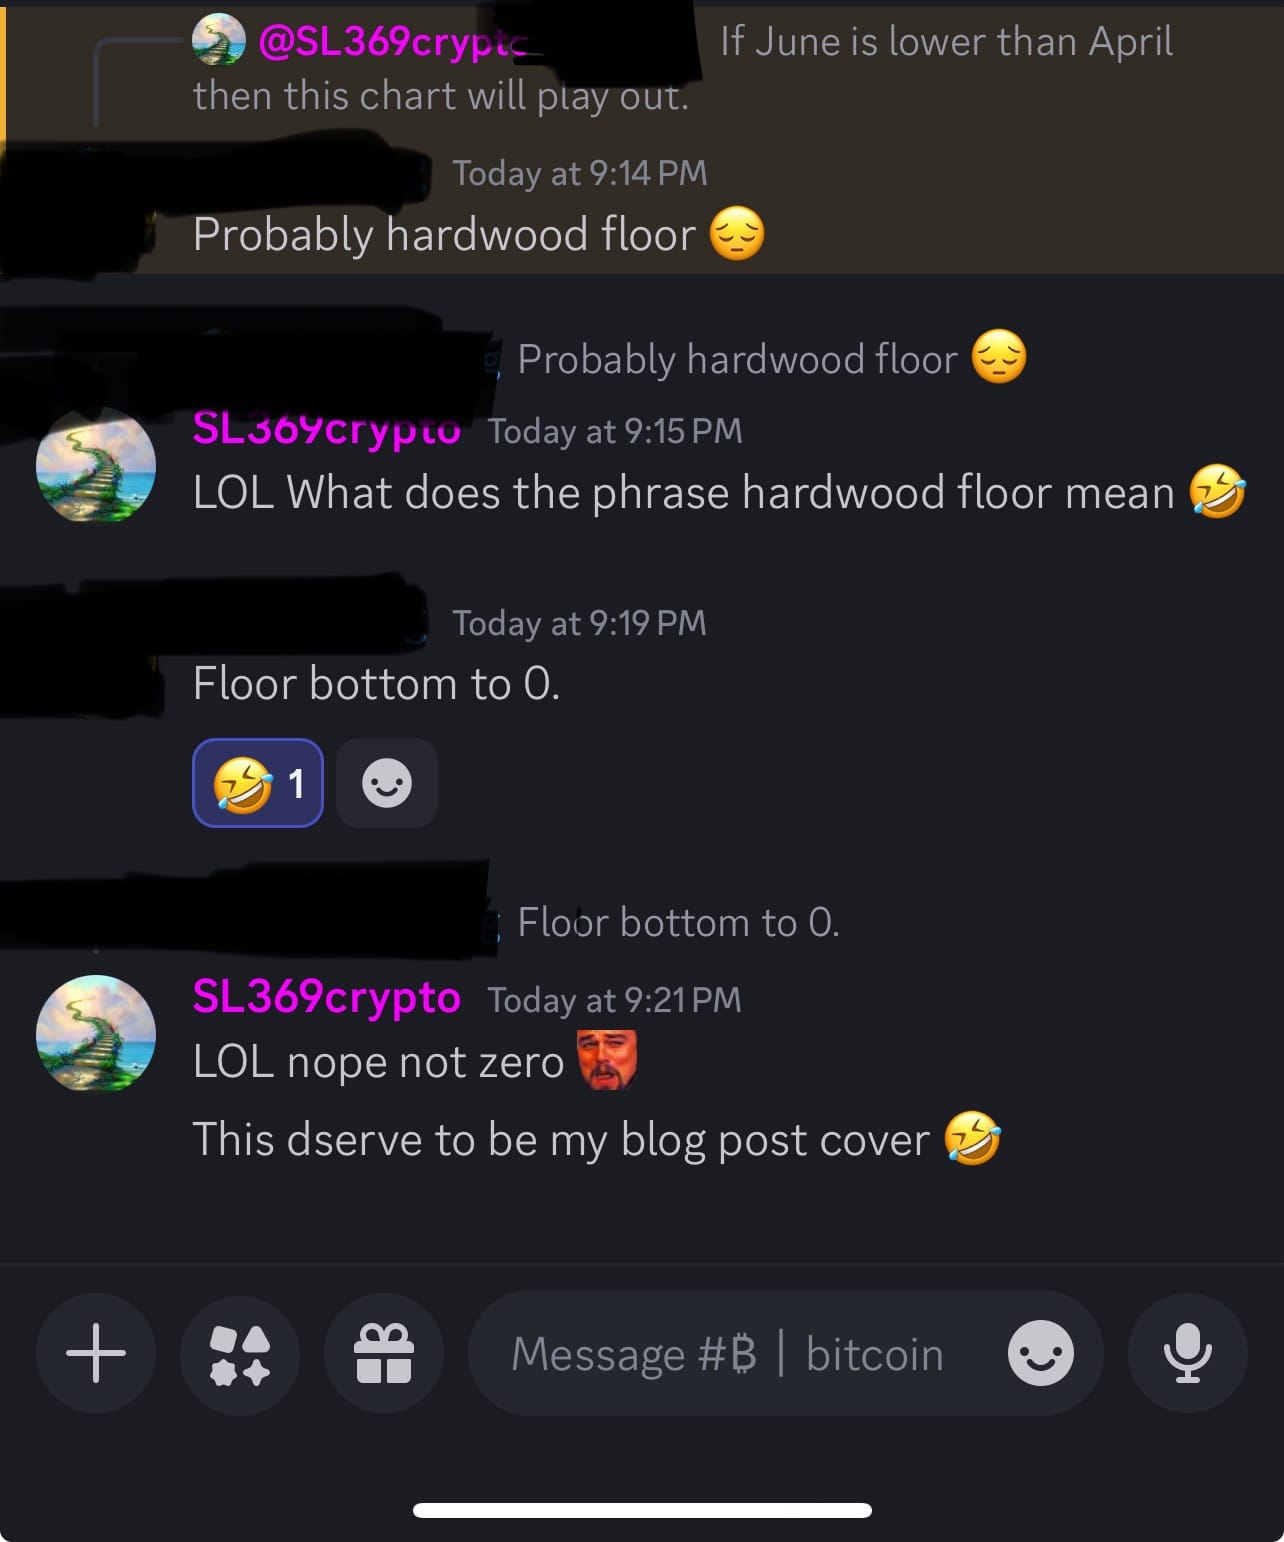The width and height of the screenshot is (1284, 1542).
Task: Tap the custom red face emoji
Action: pos(607,1060)
